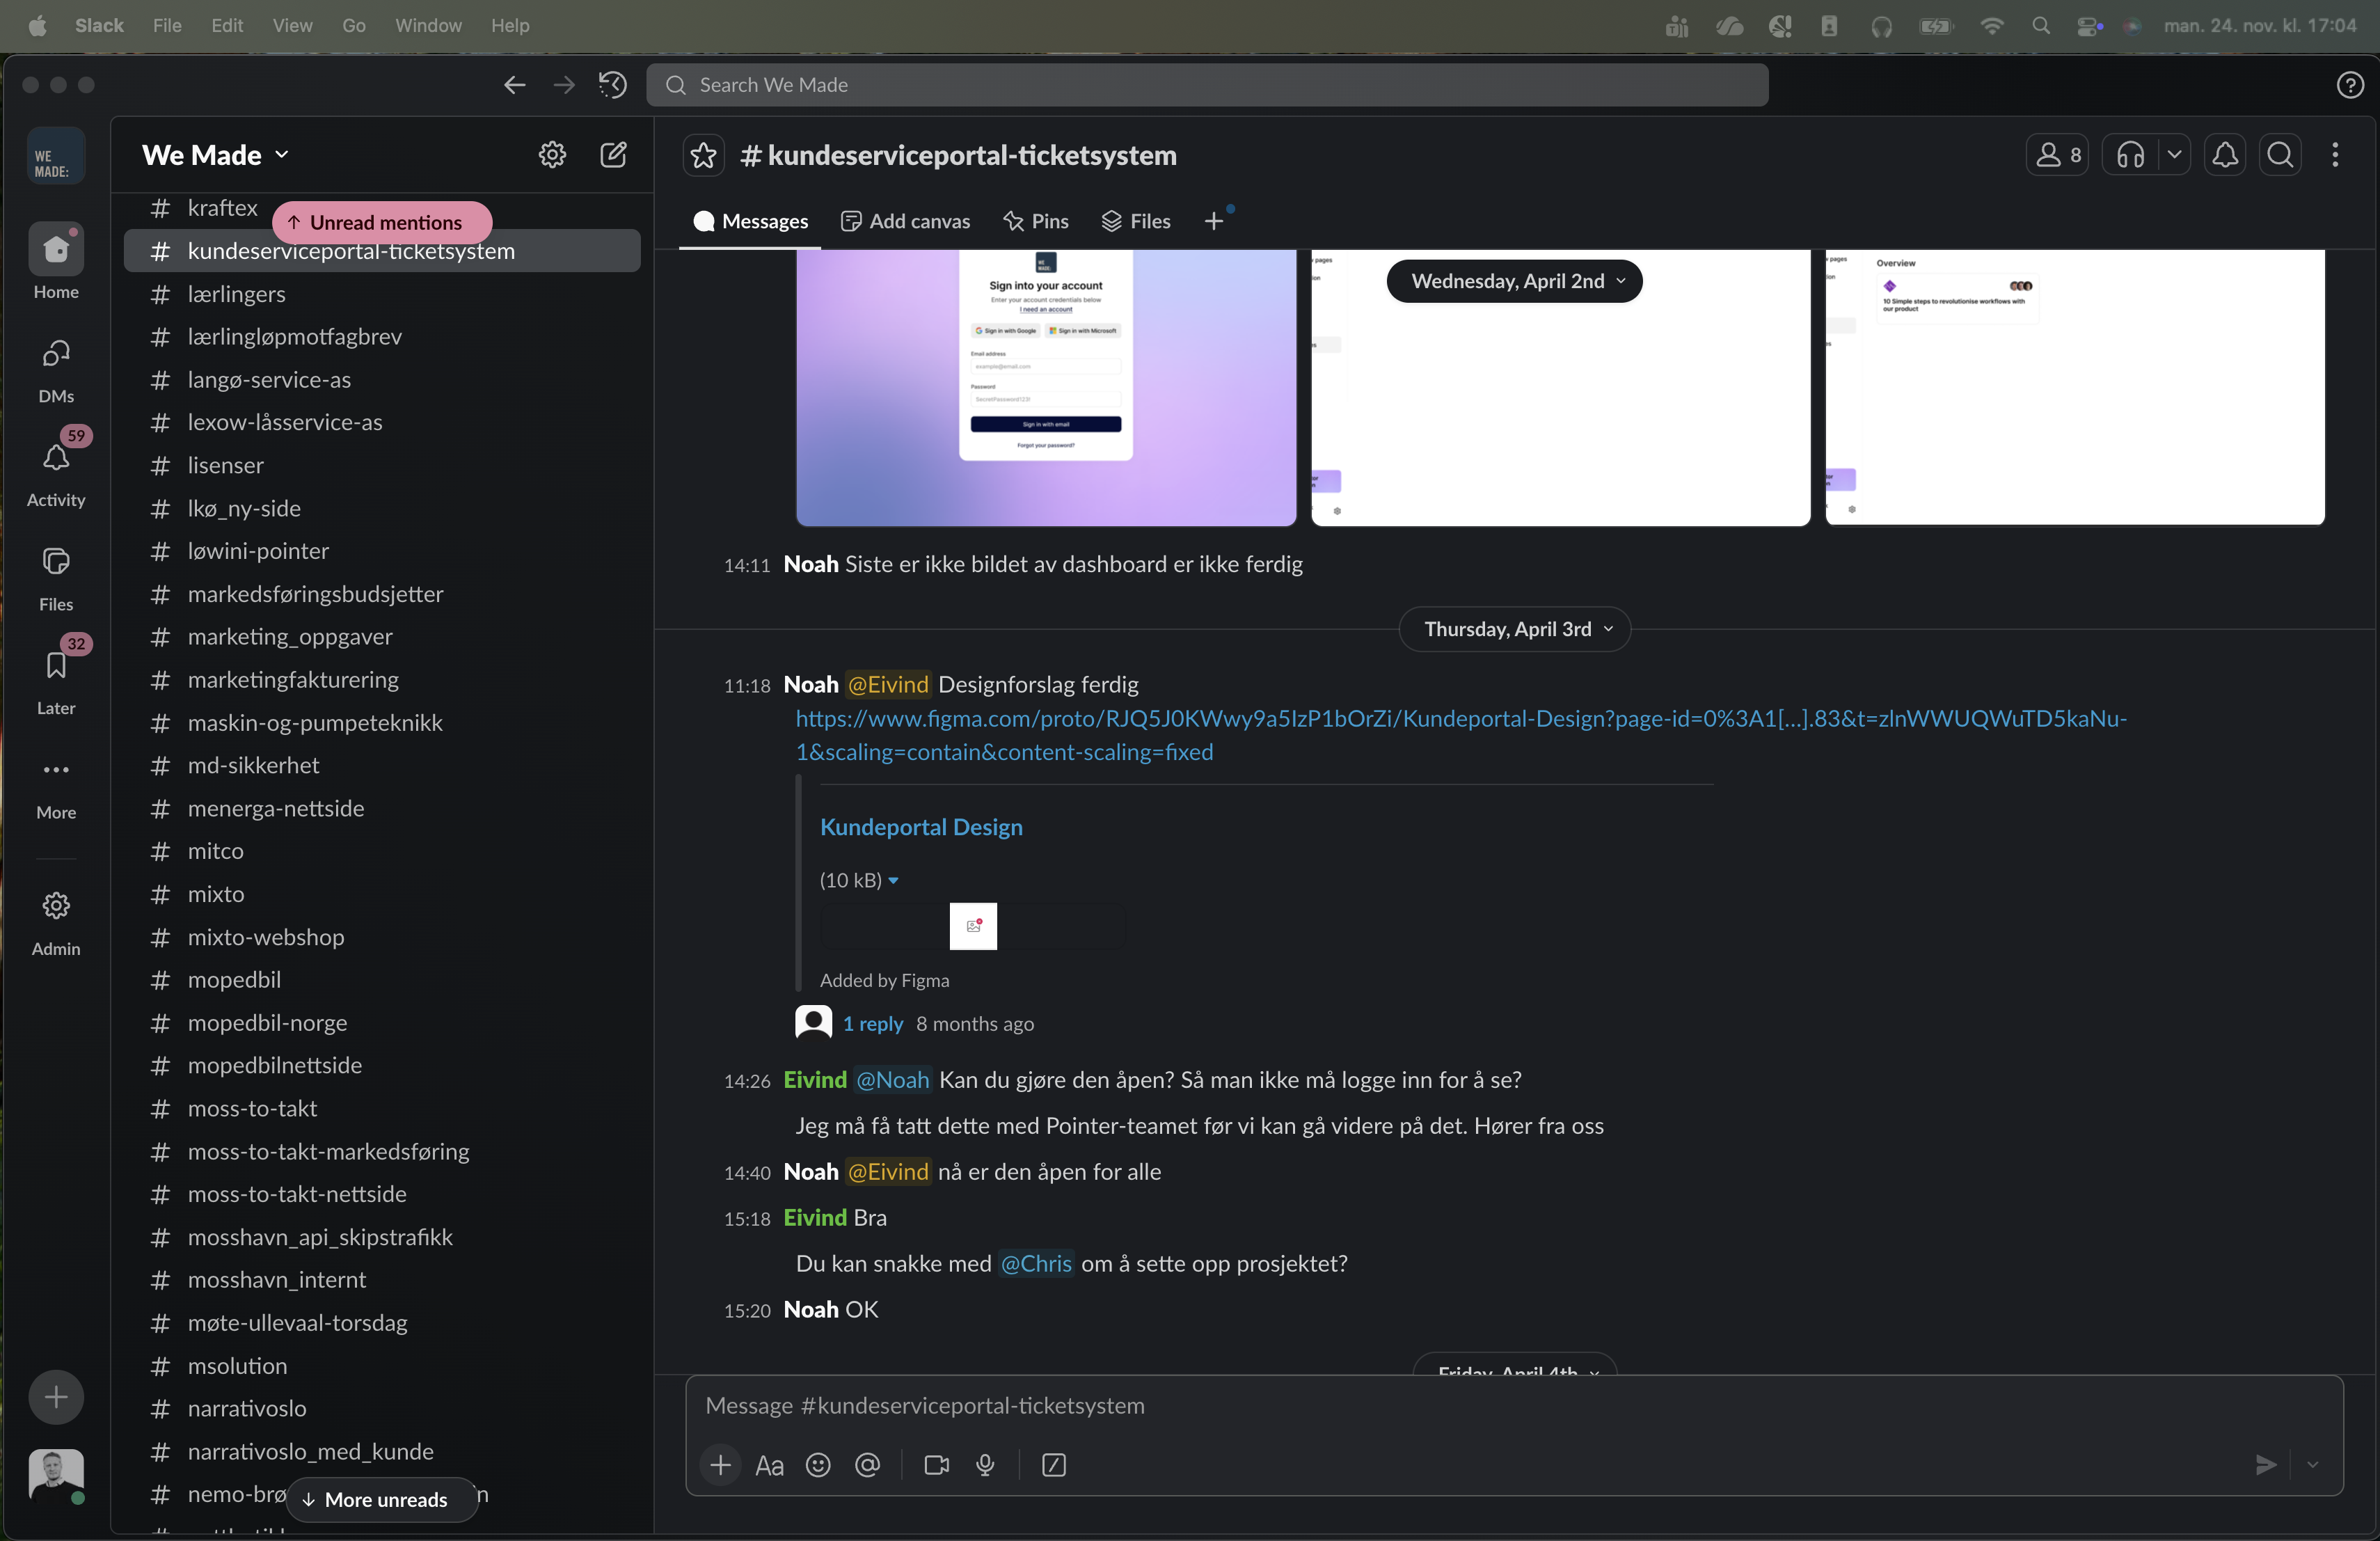Open the slash shortcuts icon in composer
Viewport: 2380px width, 1541px height.
click(1053, 1465)
